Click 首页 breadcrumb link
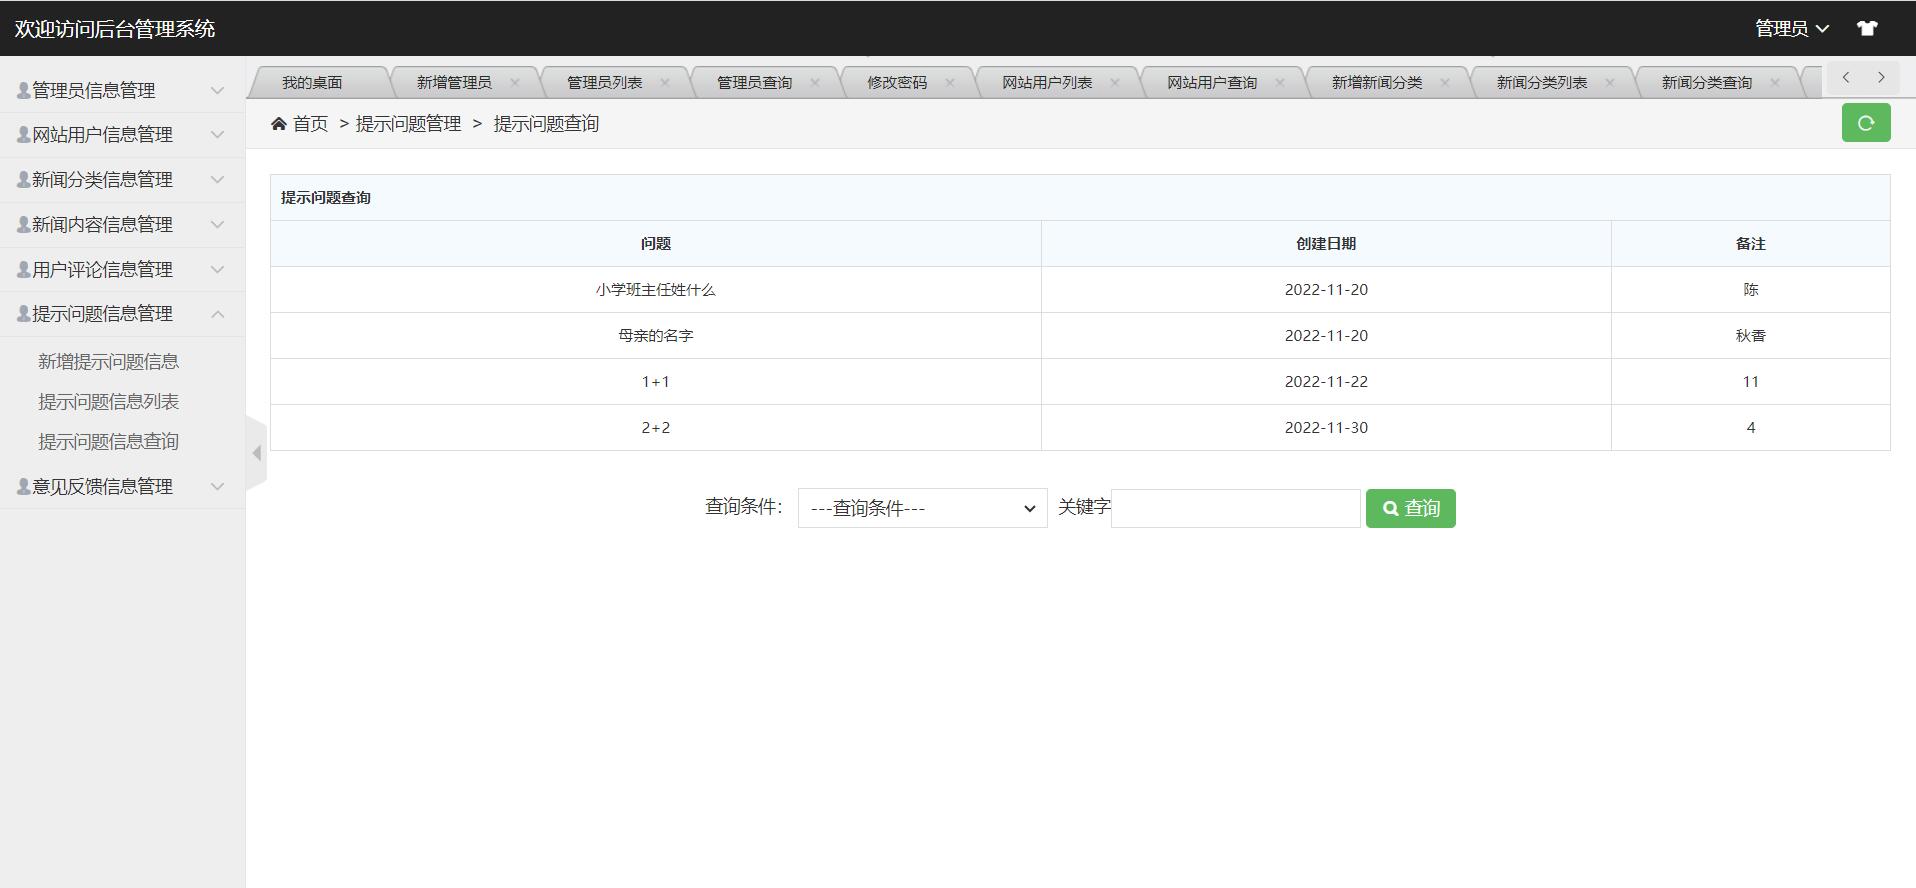 point(310,123)
